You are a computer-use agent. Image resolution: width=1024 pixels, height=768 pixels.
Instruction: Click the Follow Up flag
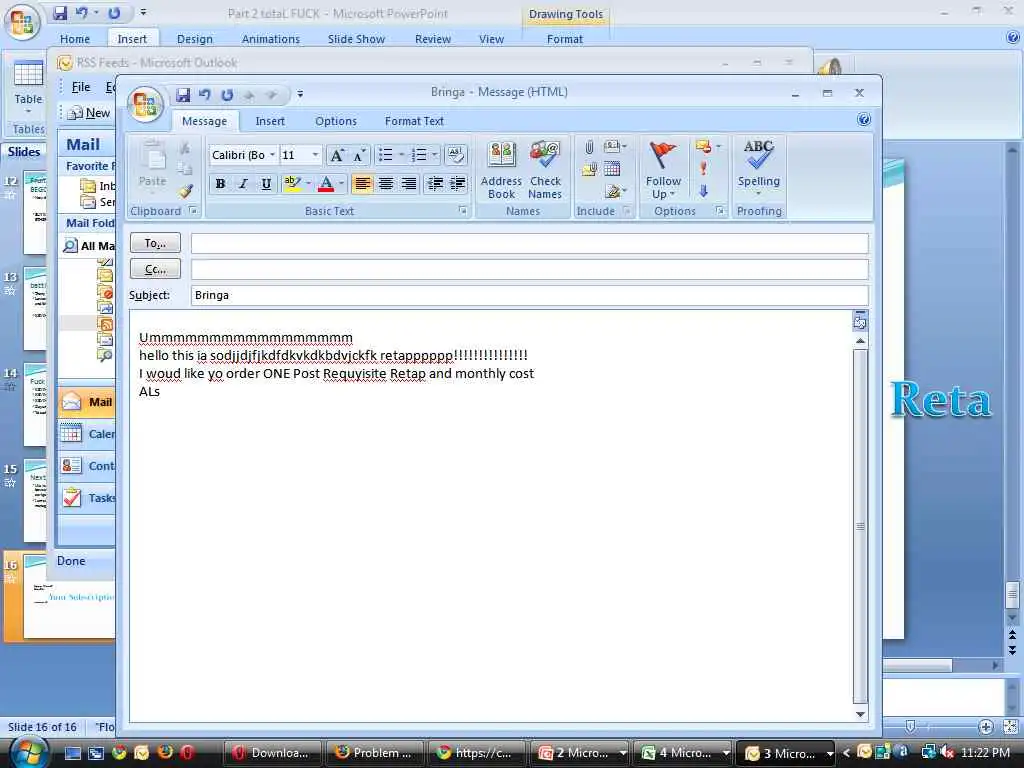(663, 170)
